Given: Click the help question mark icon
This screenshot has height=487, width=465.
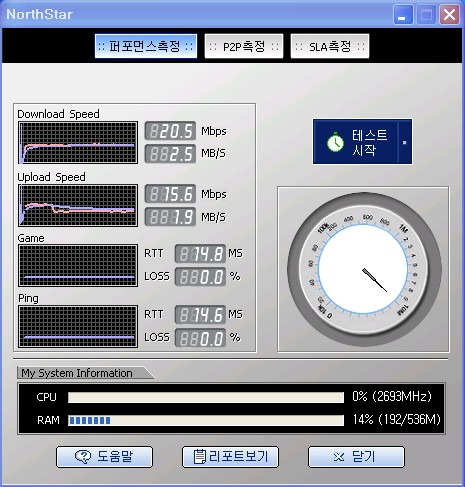Looking at the screenshot, I should click(83, 456).
